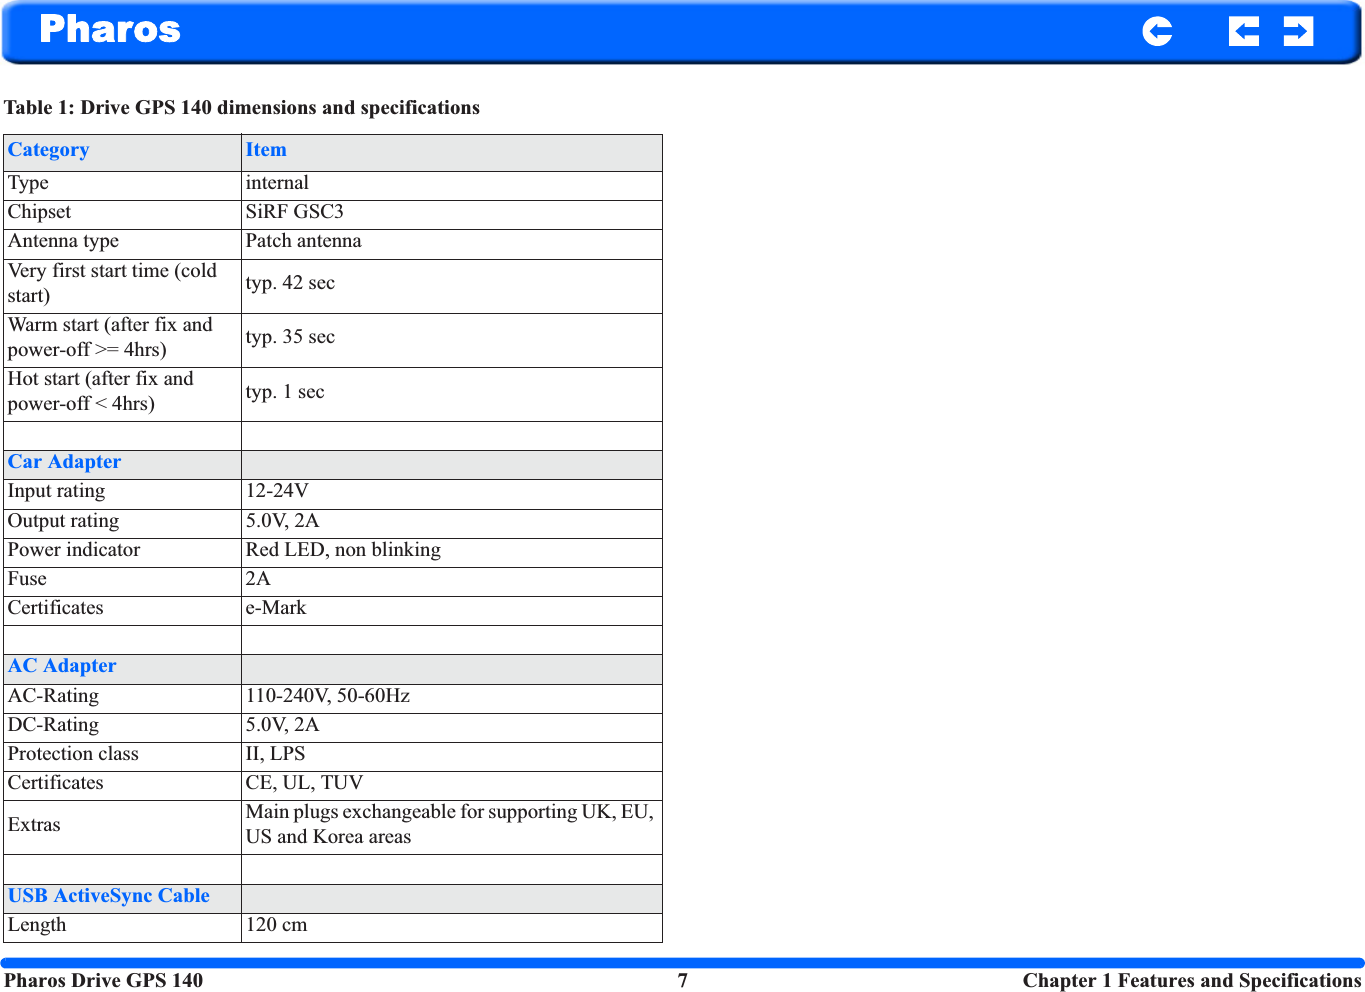Click the page number 7 in footer
Viewport: 1365px width, 992px height.
(683, 980)
